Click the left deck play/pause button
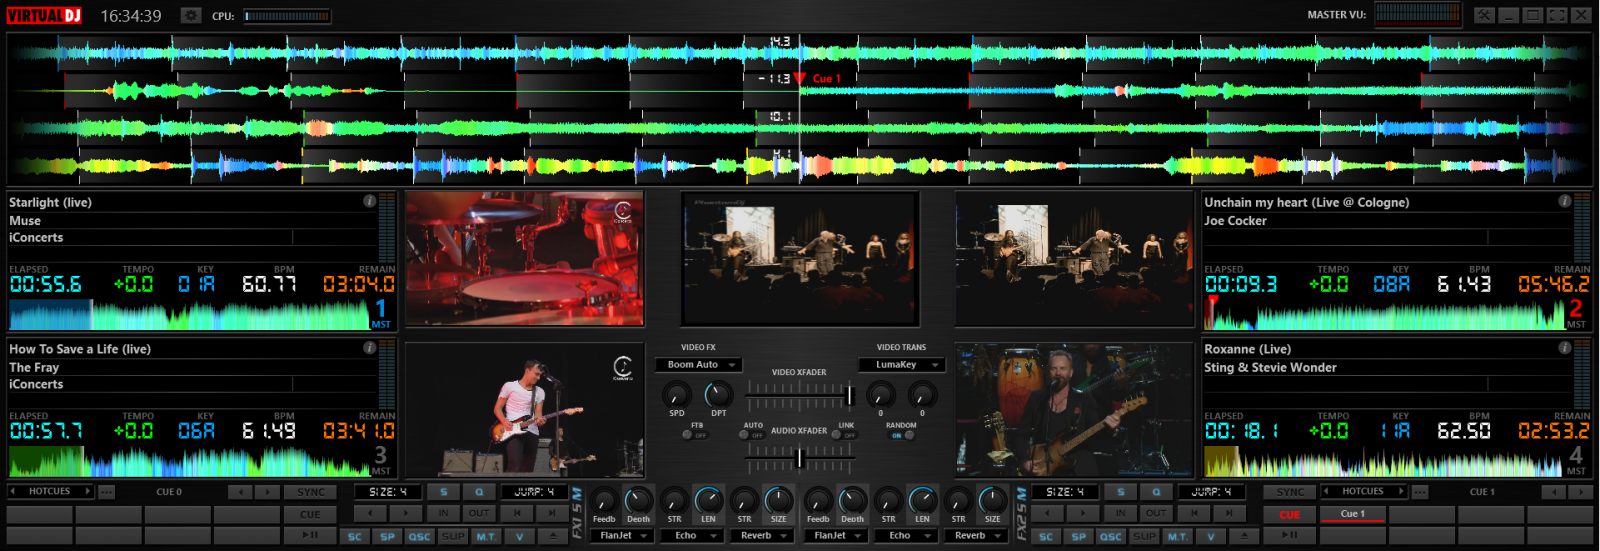Image resolution: width=1600 pixels, height=551 pixels. click(310, 535)
